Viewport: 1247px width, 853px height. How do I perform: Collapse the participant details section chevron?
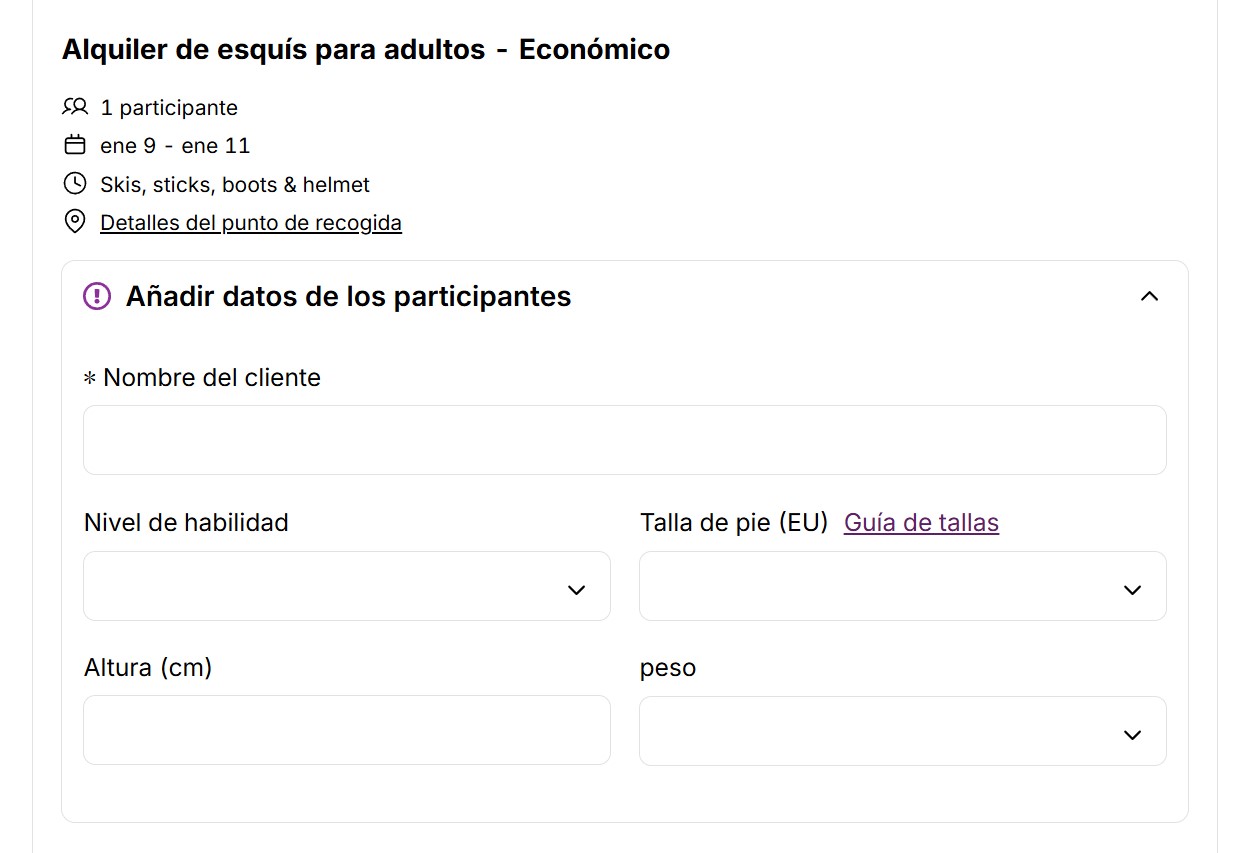click(x=1149, y=296)
